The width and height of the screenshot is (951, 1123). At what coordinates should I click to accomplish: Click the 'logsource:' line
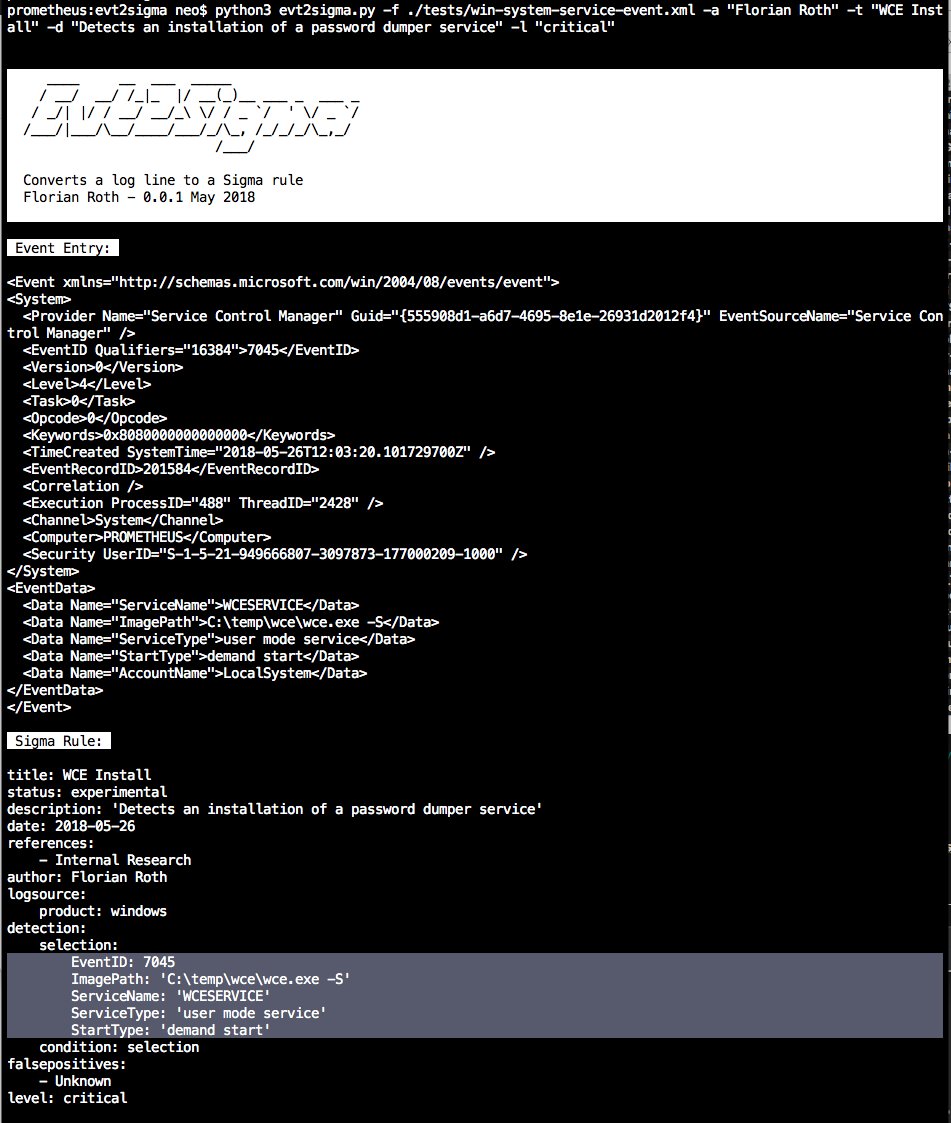[47, 895]
